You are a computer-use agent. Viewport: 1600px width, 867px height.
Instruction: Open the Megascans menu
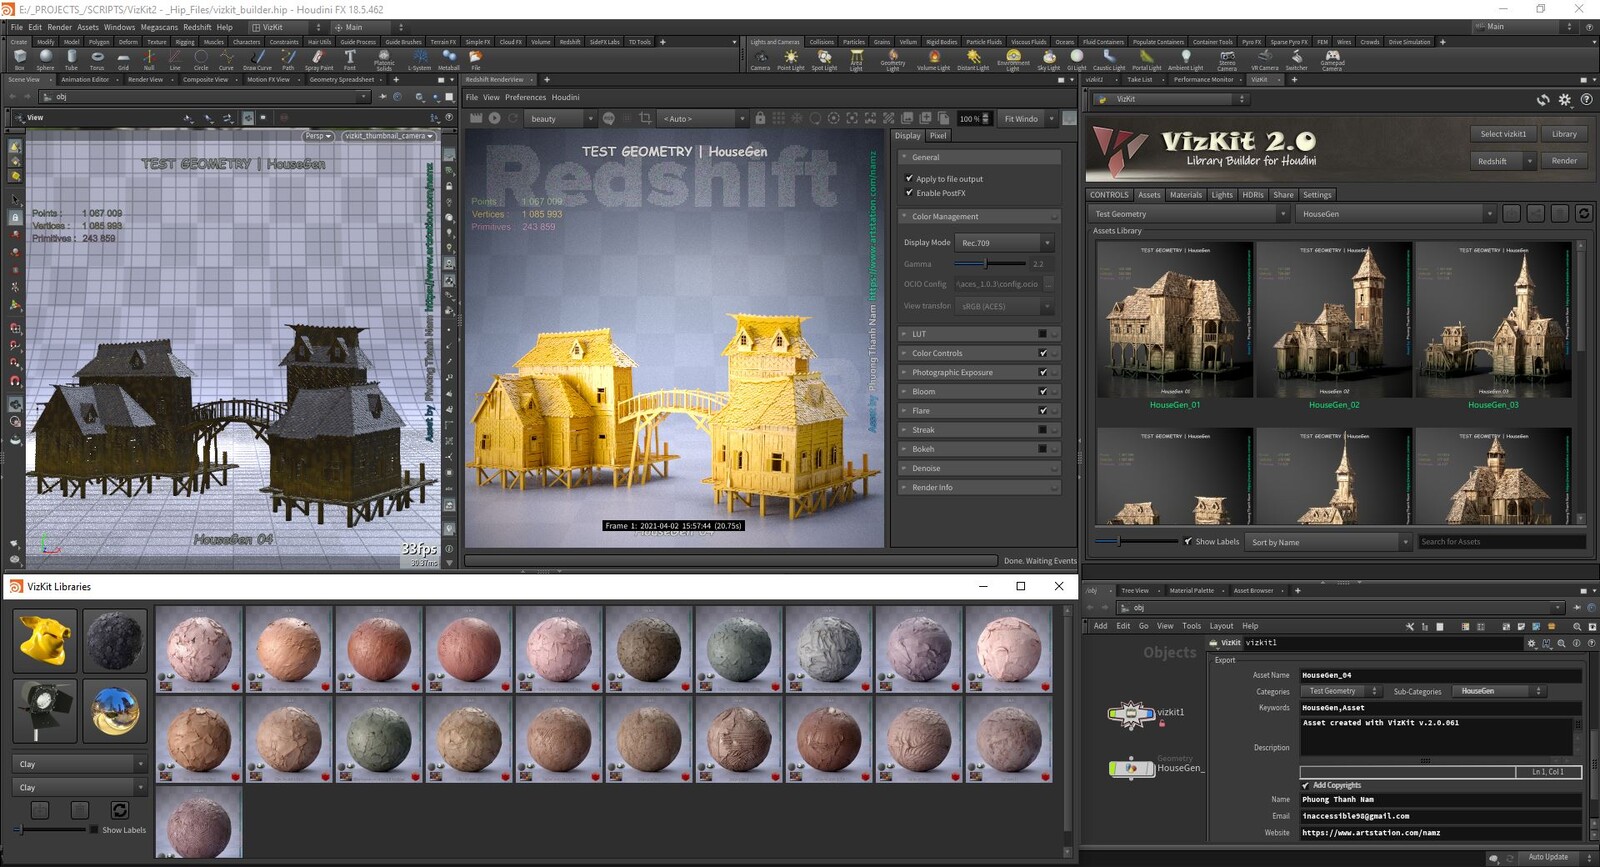pyautogui.click(x=159, y=27)
